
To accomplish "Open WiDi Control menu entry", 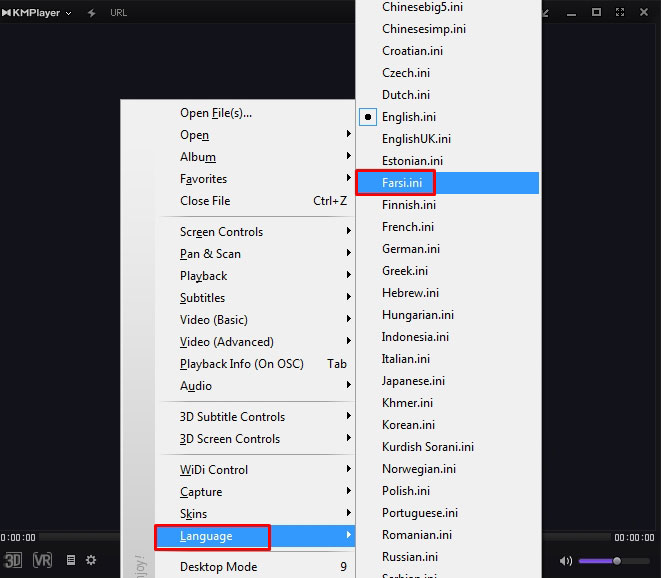I will tap(255, 470).
